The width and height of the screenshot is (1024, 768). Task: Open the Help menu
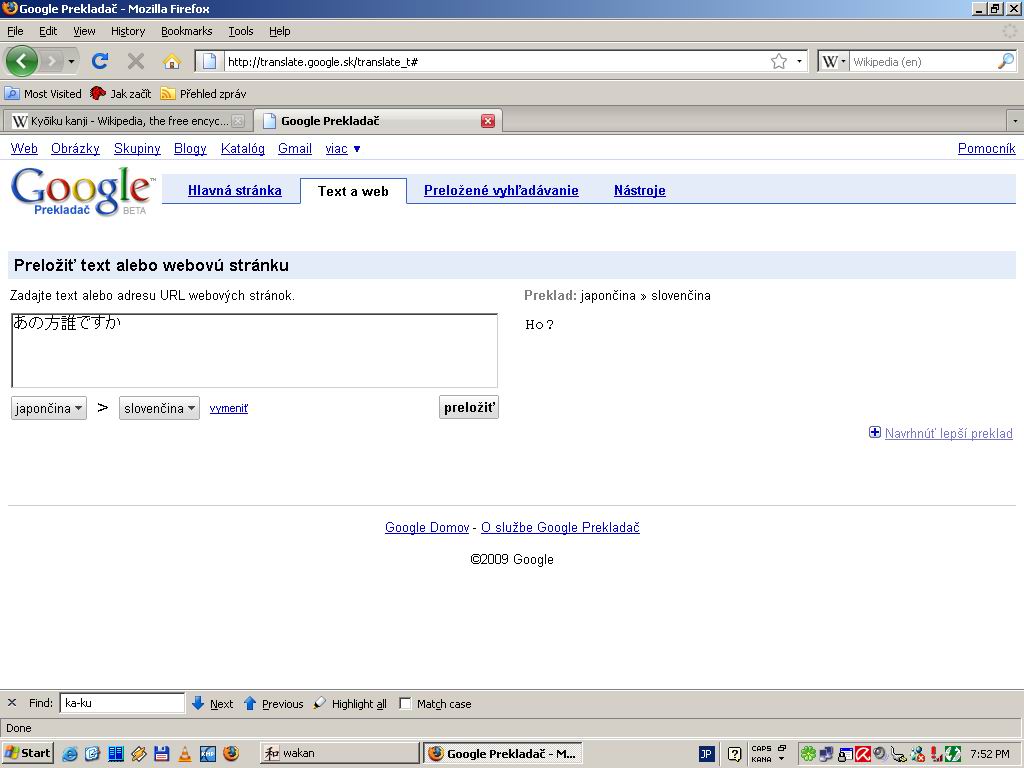pyautogui.click(x=280, y=31)
